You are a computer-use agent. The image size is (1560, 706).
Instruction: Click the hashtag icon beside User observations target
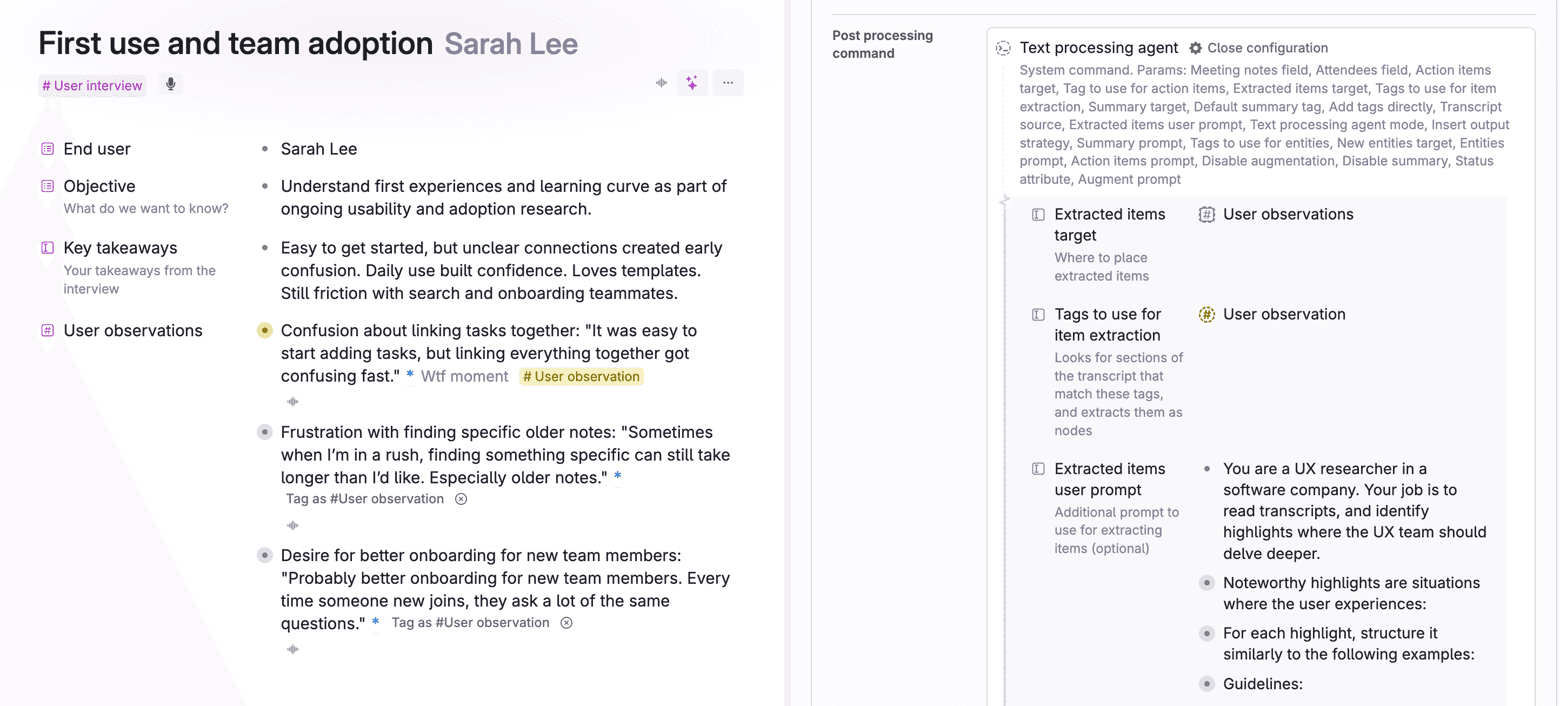pos(1207,215)
